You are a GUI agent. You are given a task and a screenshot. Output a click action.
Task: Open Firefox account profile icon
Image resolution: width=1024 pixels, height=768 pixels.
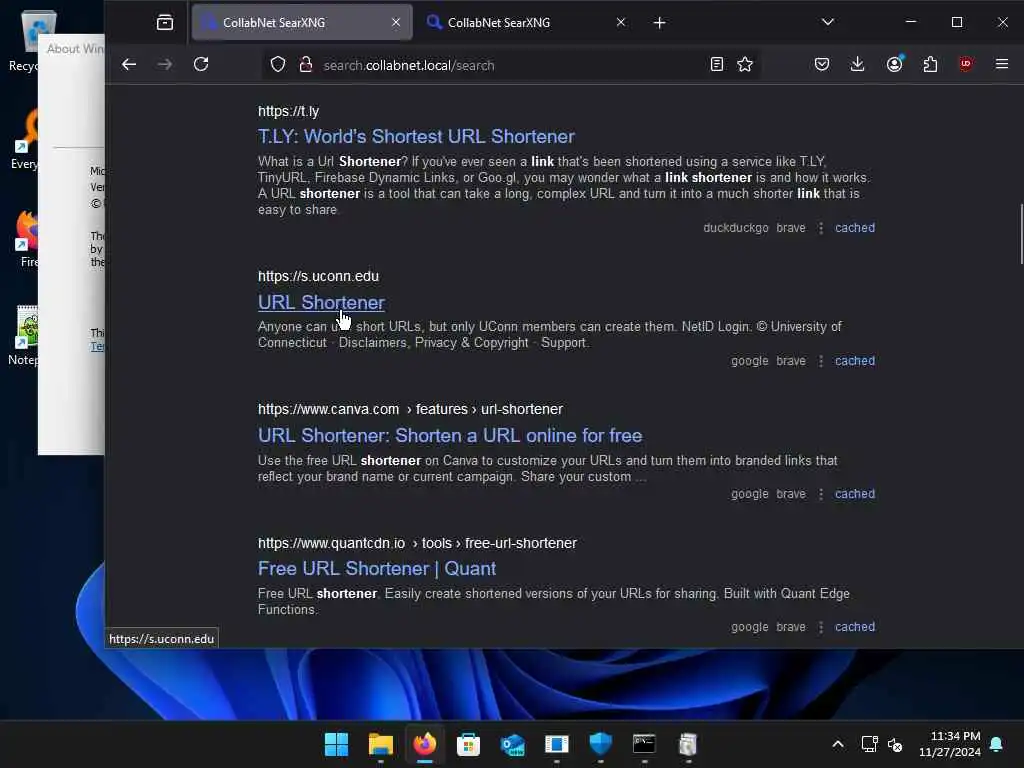point(894,63)
